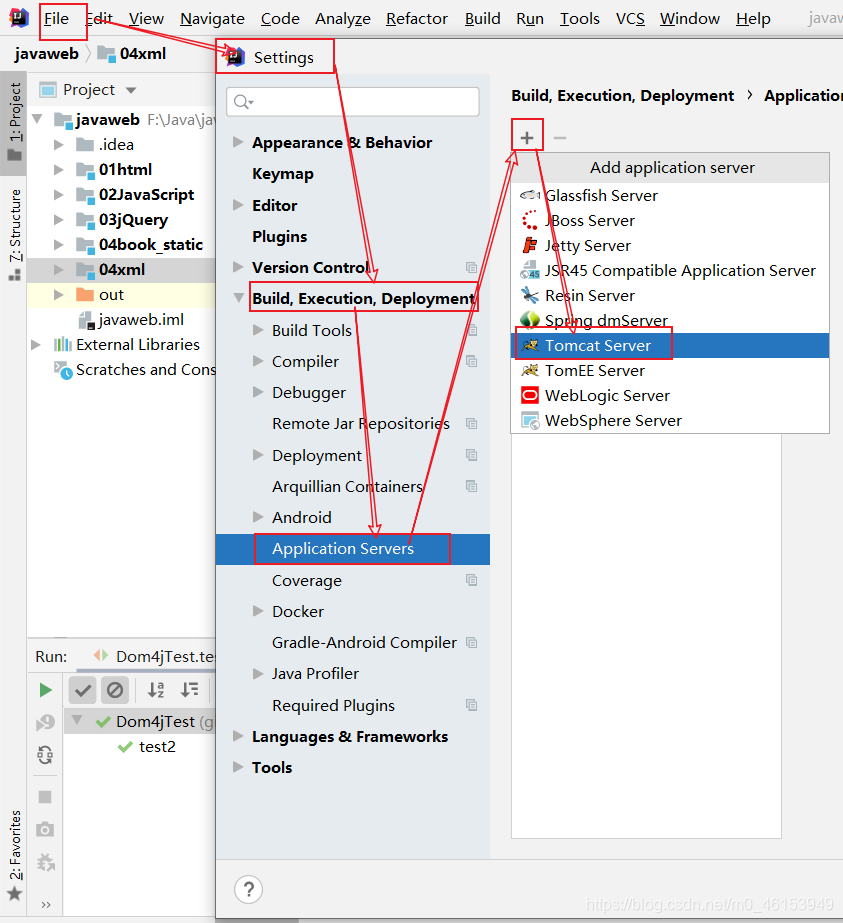Click the add application server plus button
The width and height of the screenshot is (843, 923).
[527, 138]
